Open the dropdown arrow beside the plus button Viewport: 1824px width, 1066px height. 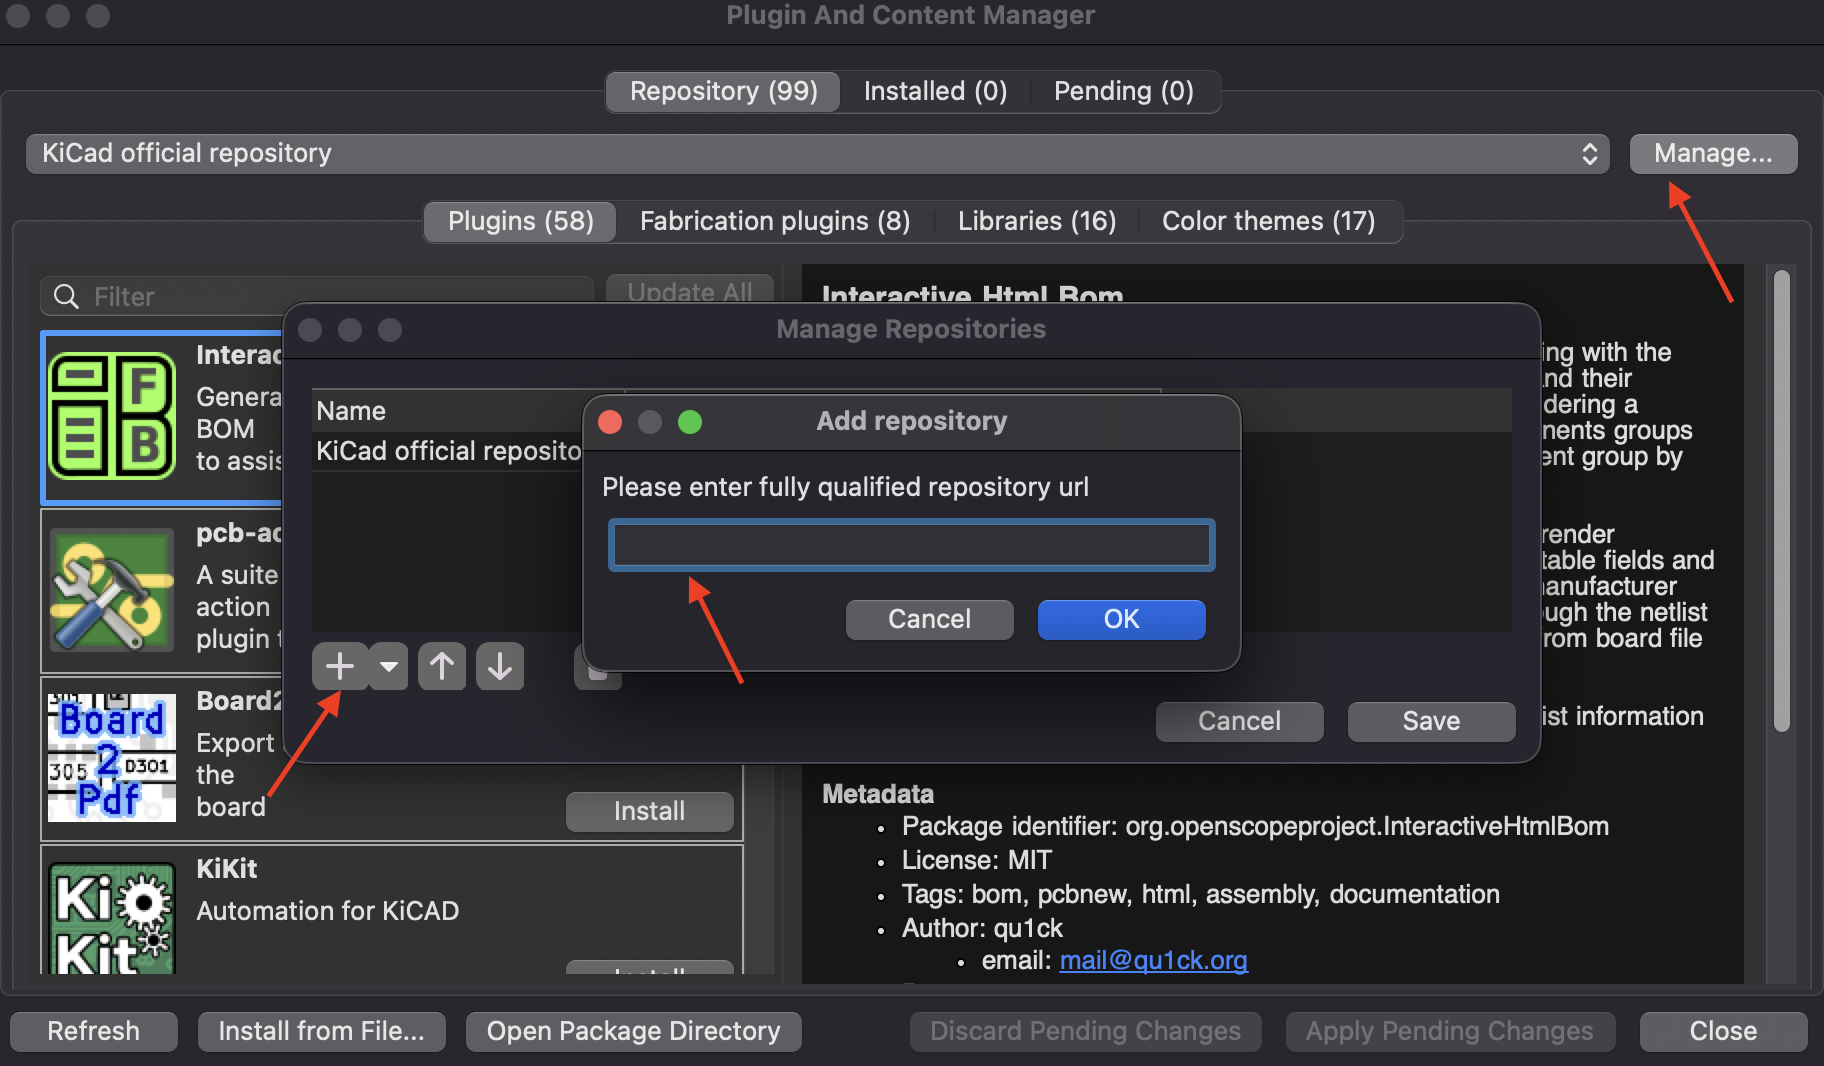tap(388, 666)
